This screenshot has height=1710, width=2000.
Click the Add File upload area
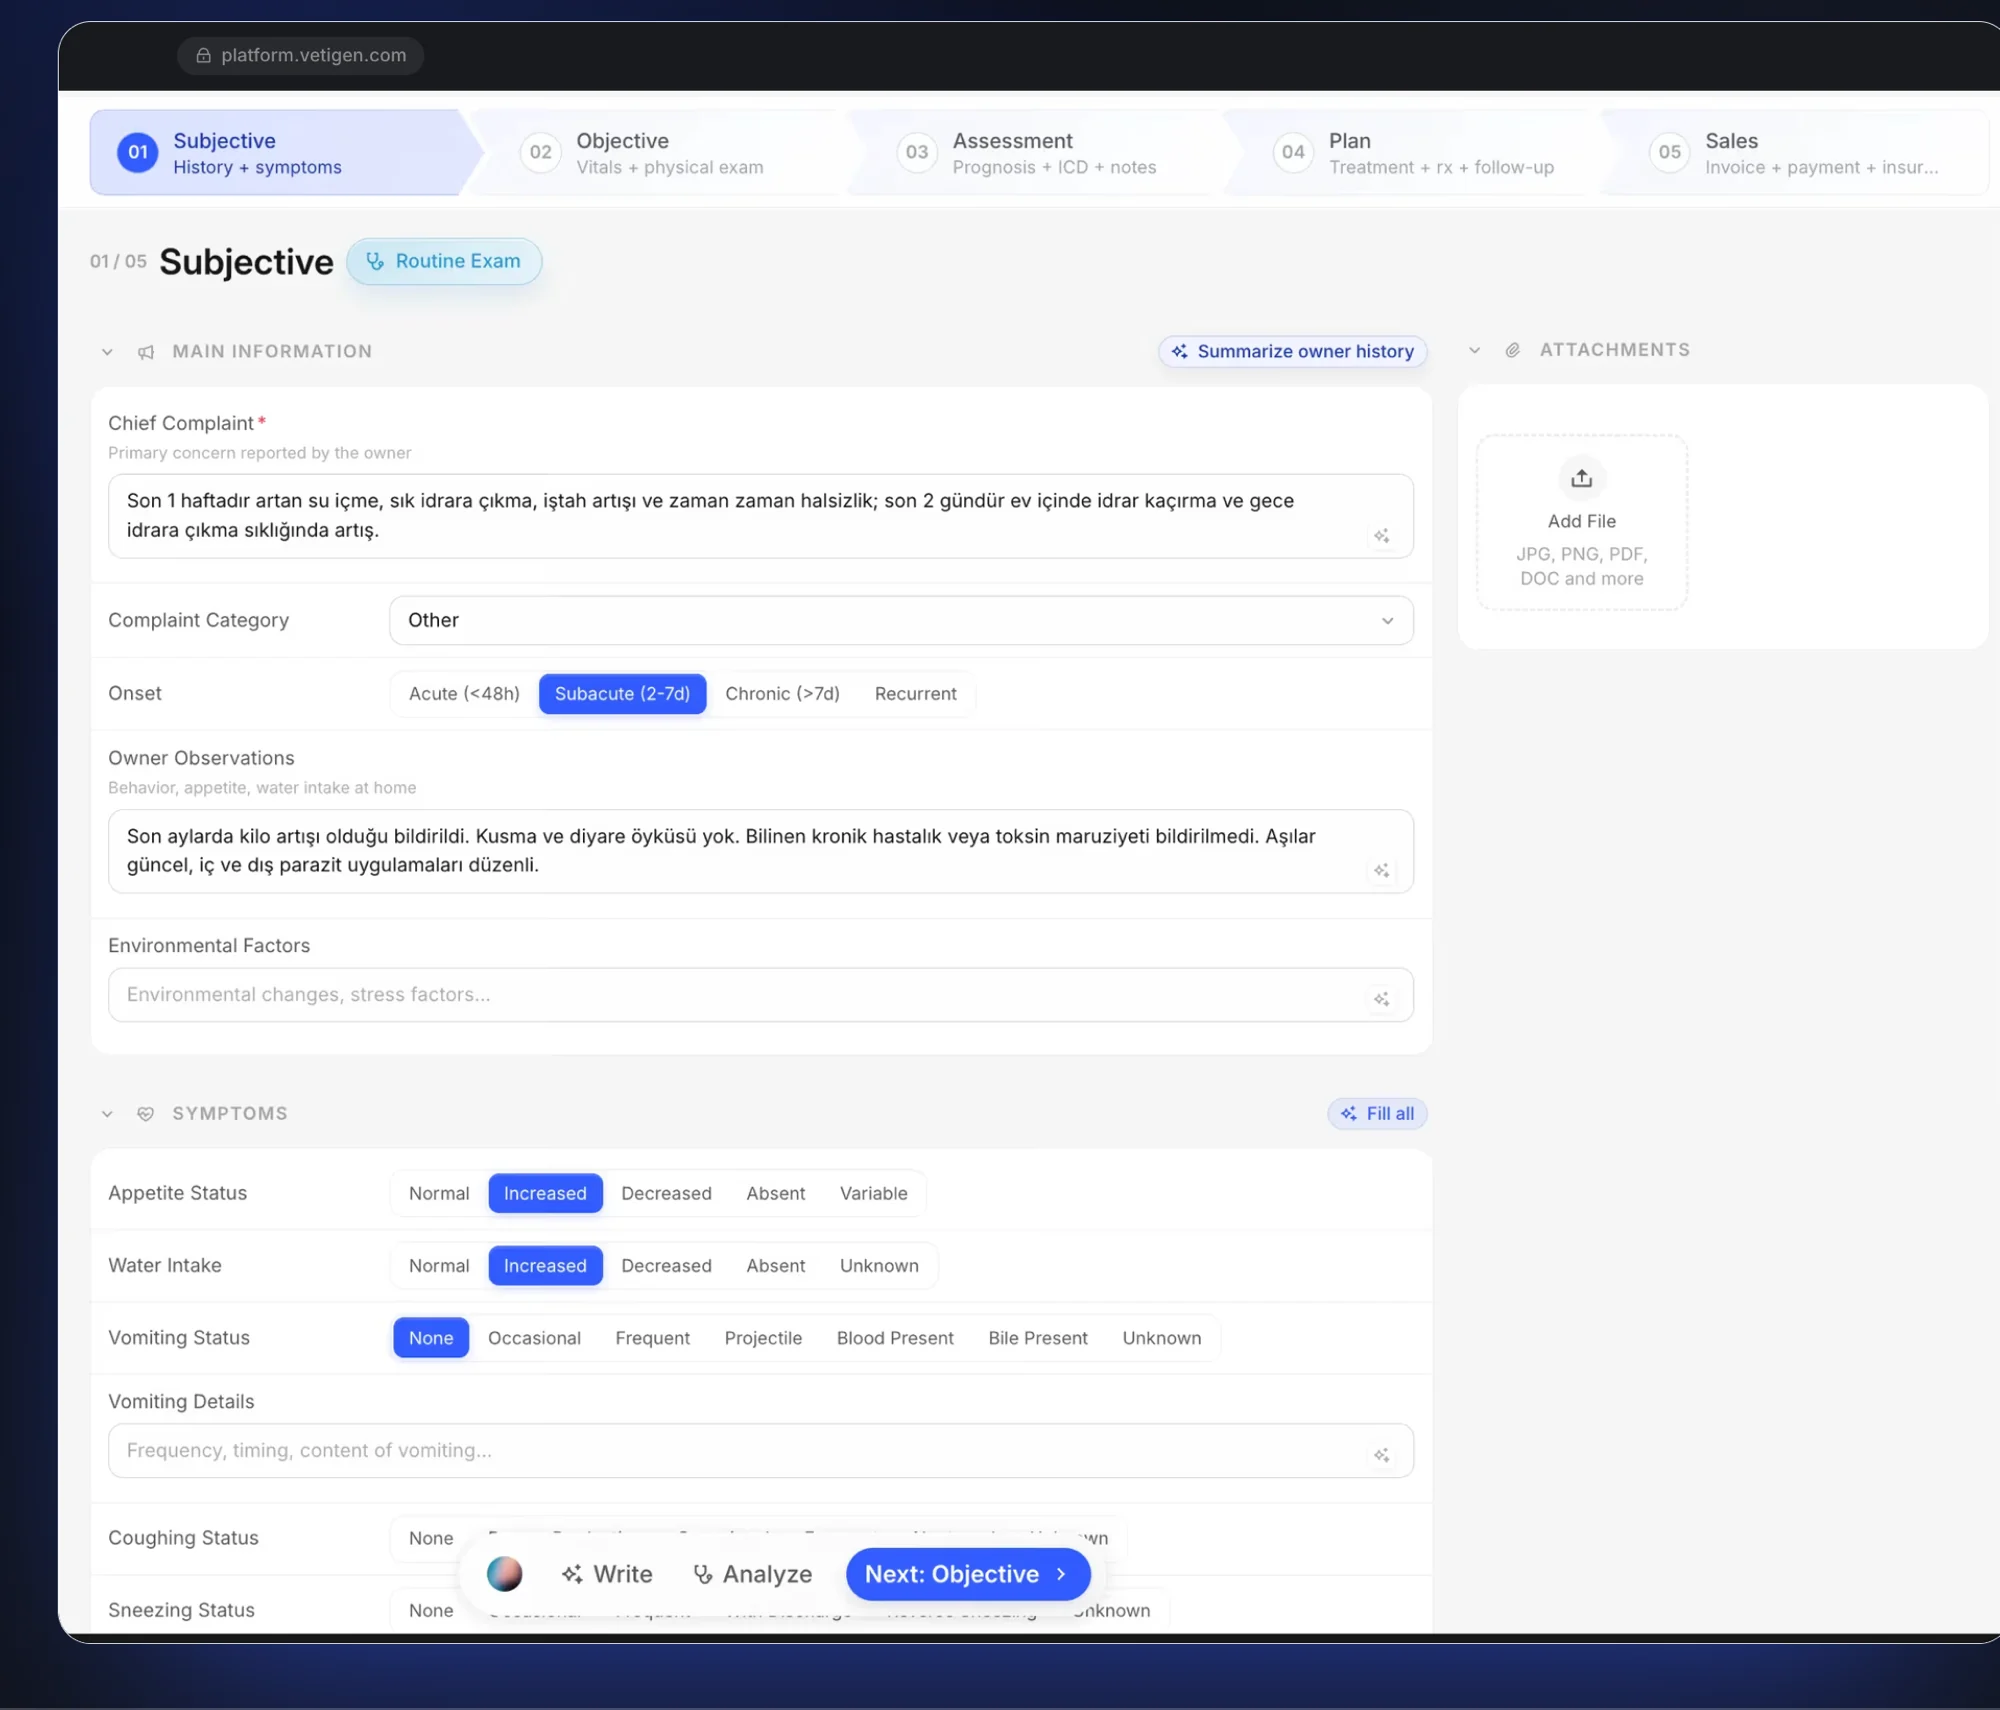[1581, 522]
